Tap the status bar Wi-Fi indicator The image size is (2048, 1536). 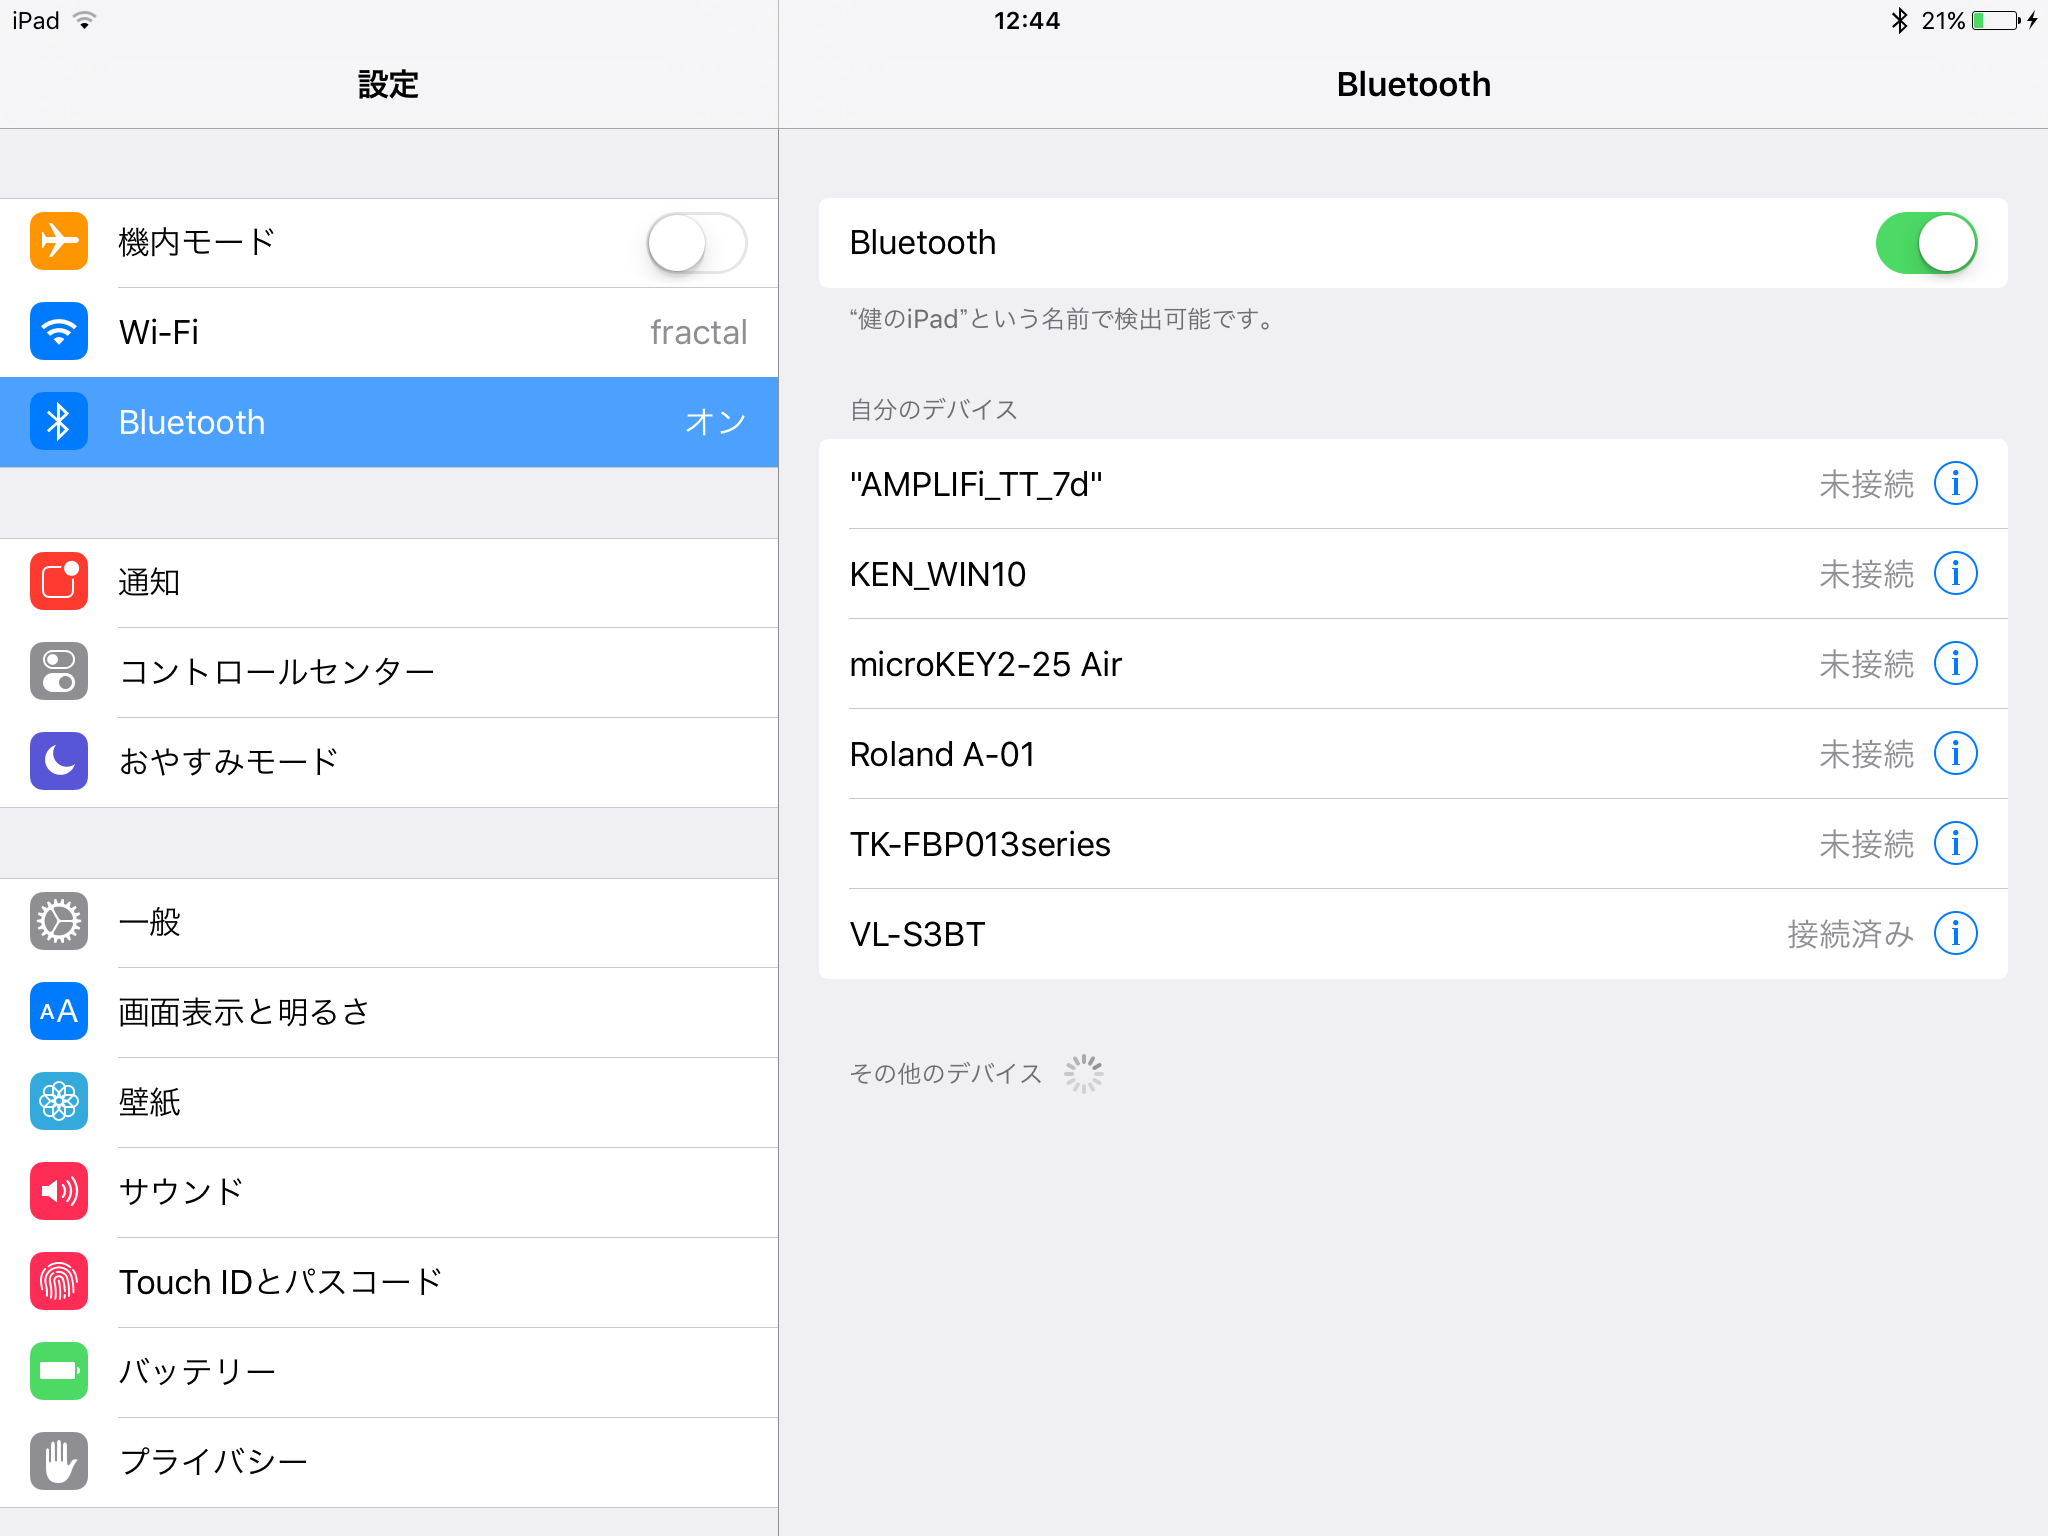[x=85, y=21]
